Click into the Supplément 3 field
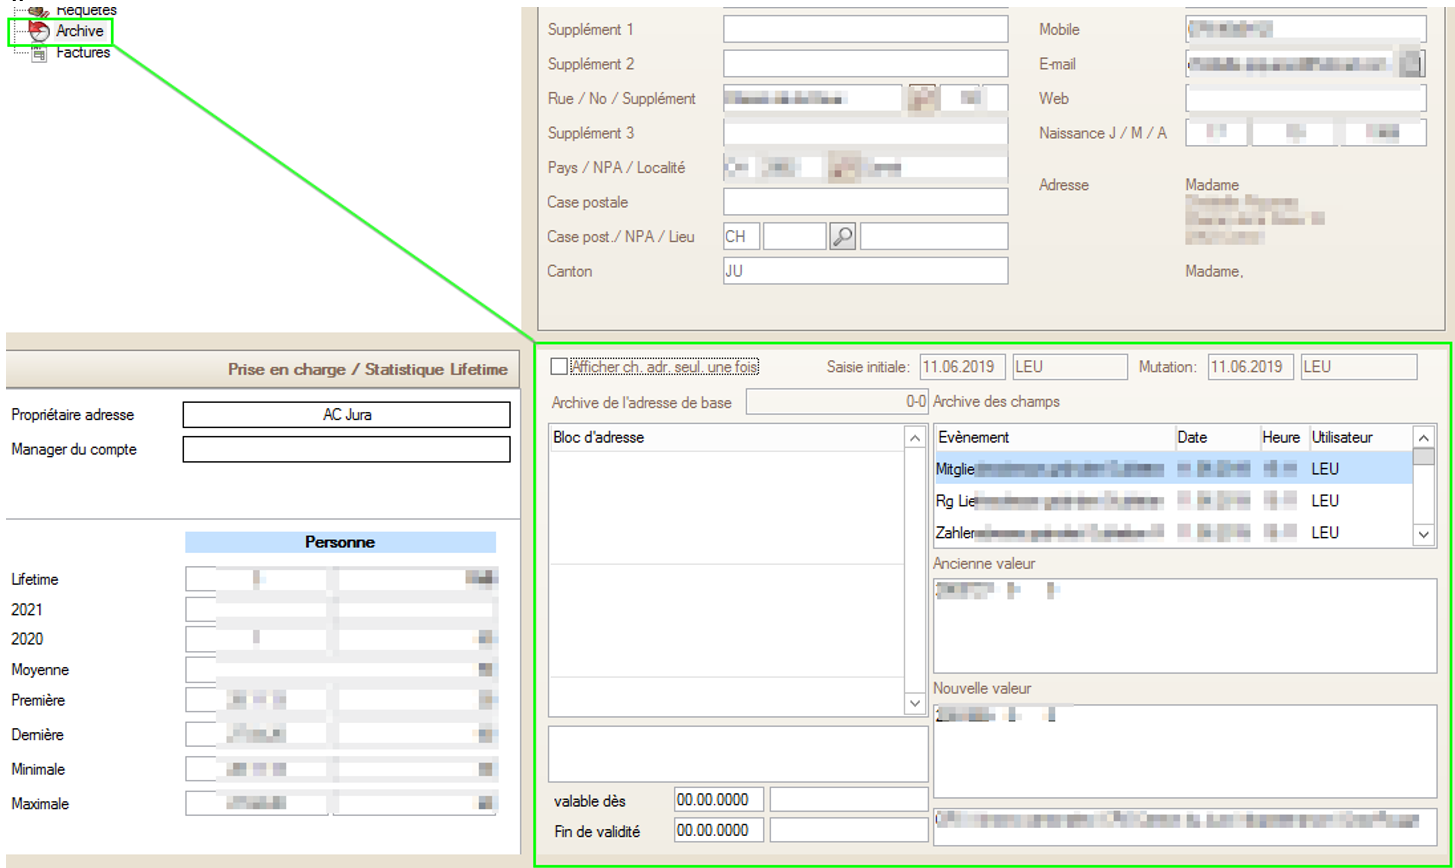Image resolution: width=1455 pixels, height=868 pixels. 865,133
